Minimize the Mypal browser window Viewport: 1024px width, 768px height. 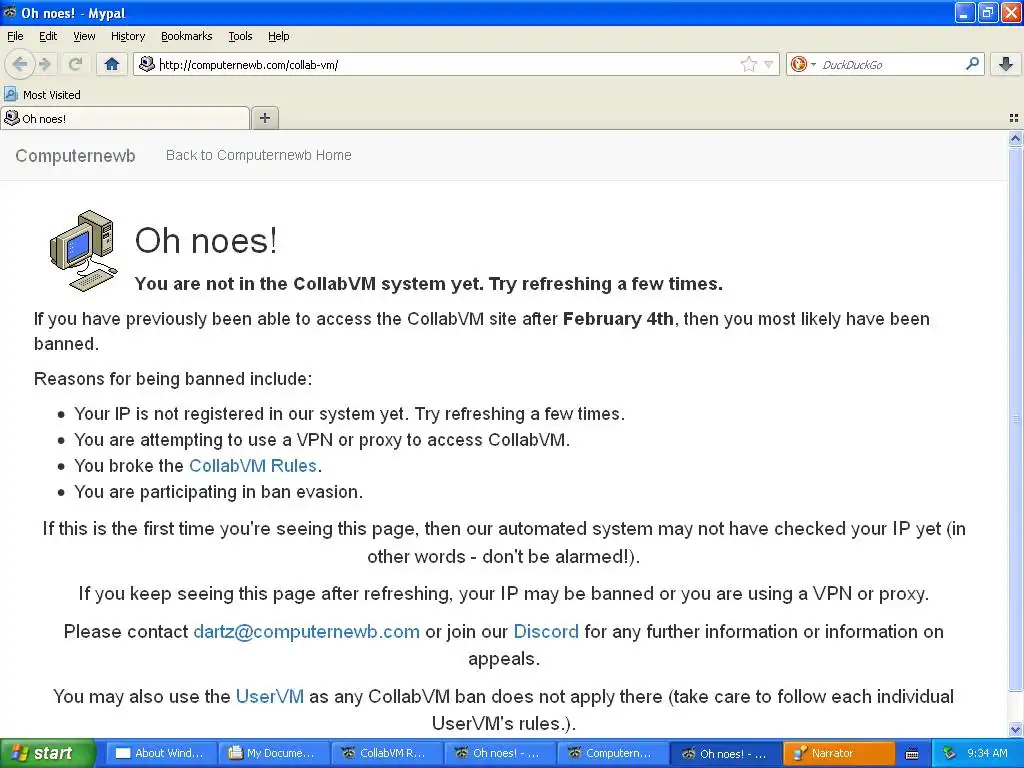pyautogui.click(x=965, y=12)
